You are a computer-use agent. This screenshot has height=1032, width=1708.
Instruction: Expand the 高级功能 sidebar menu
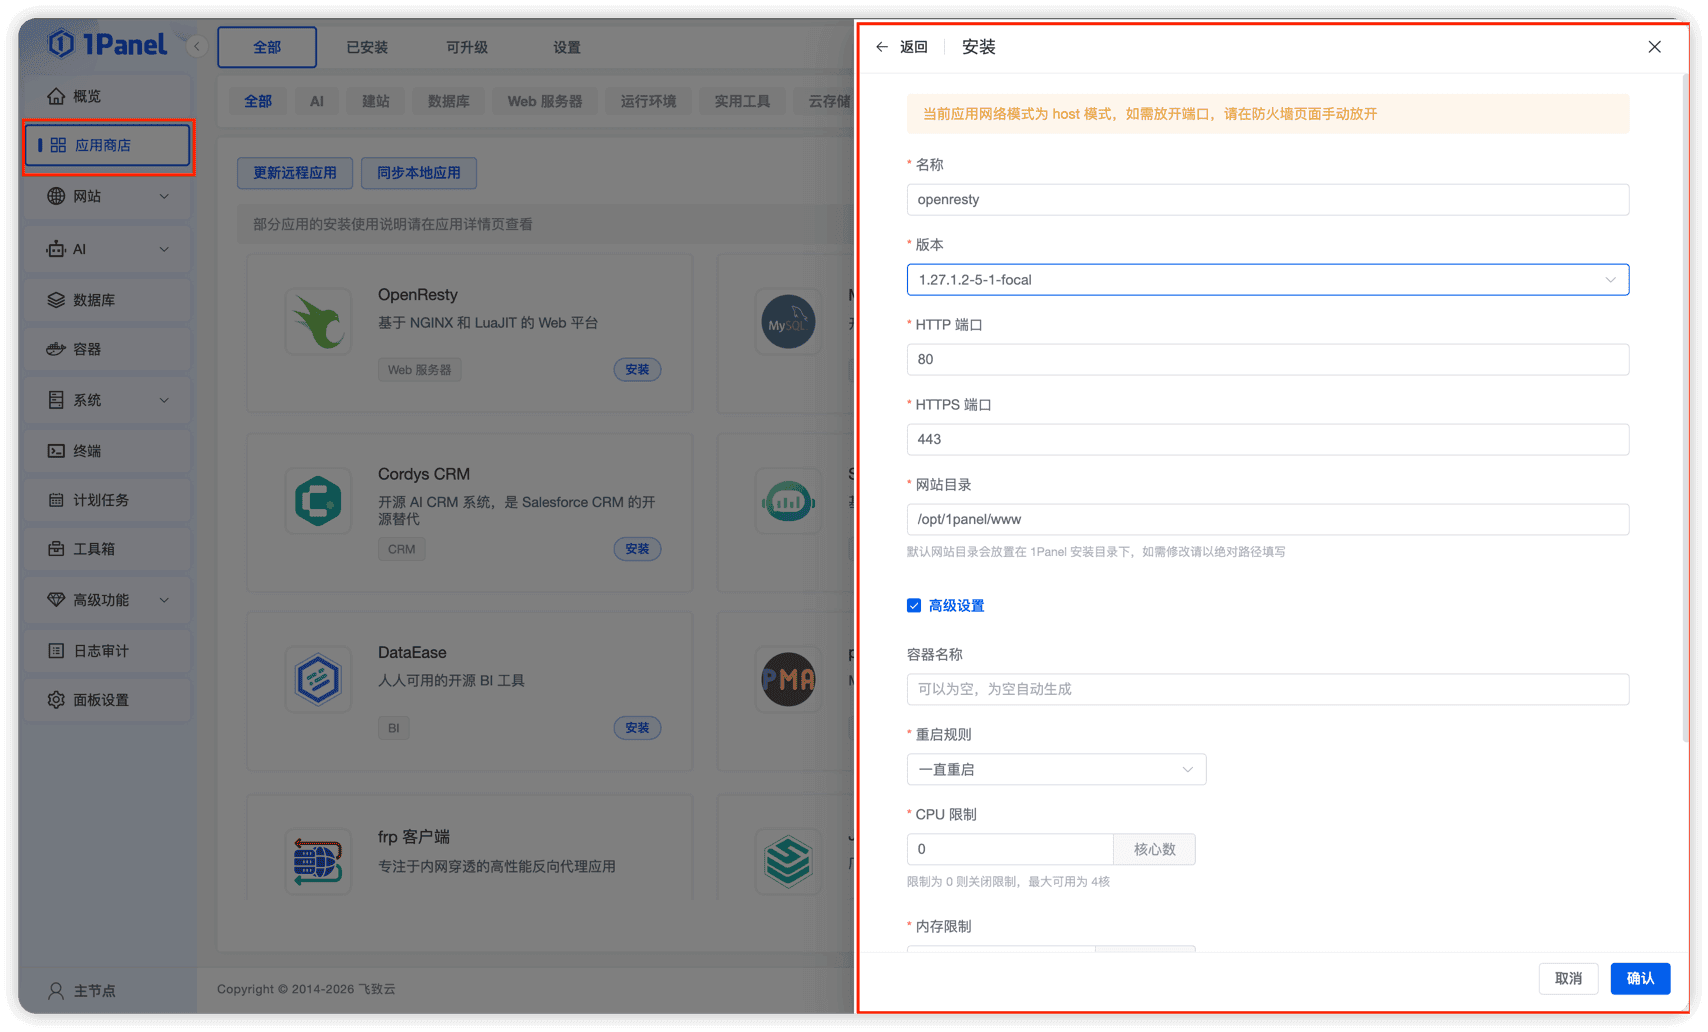(x=108, y=600)
